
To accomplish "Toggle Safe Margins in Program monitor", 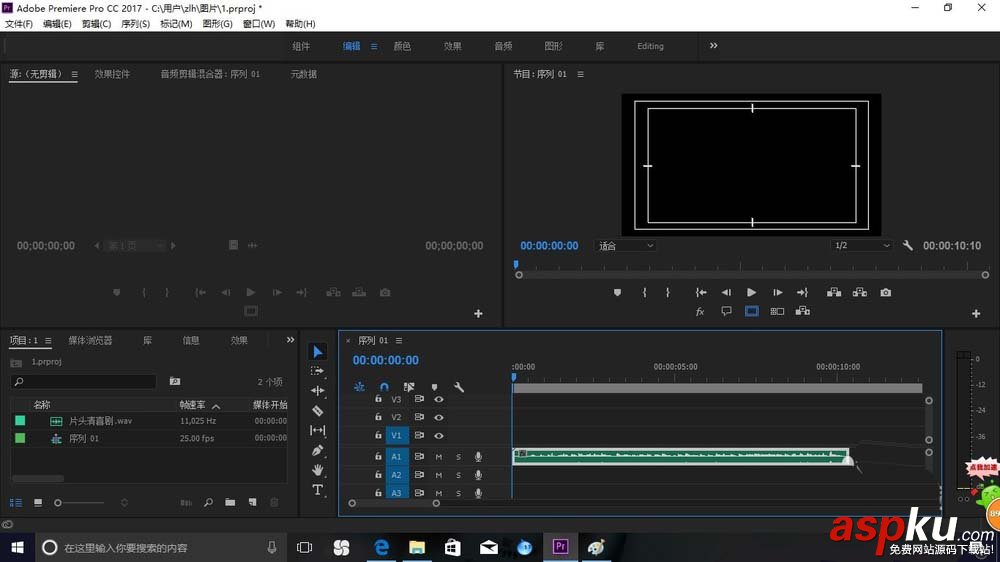I will click(752, 311).
